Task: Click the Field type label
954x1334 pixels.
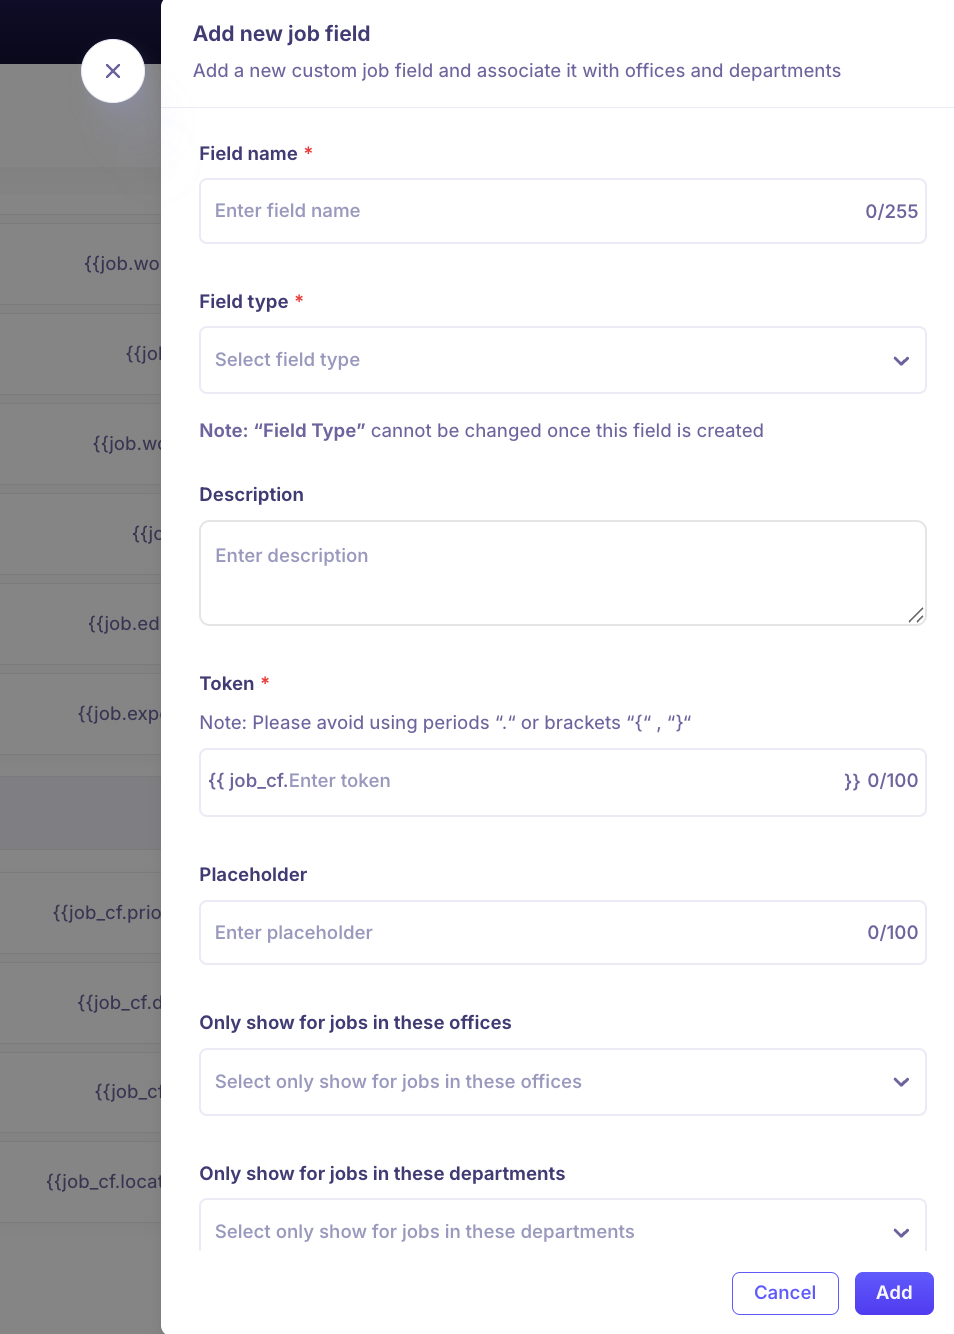Action: [243, 302]
